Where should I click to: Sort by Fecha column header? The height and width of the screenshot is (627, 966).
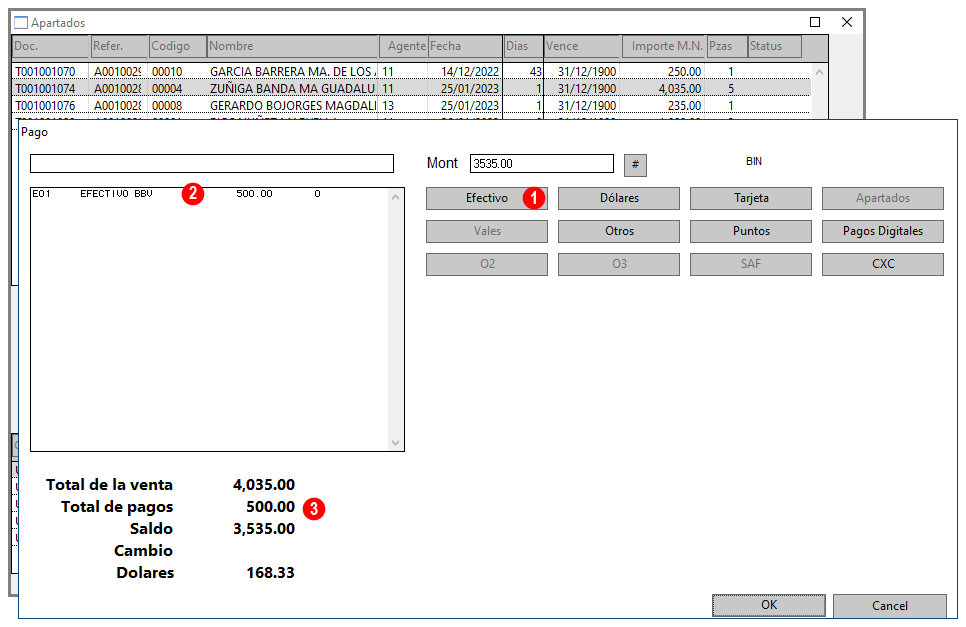click(465, 46)
